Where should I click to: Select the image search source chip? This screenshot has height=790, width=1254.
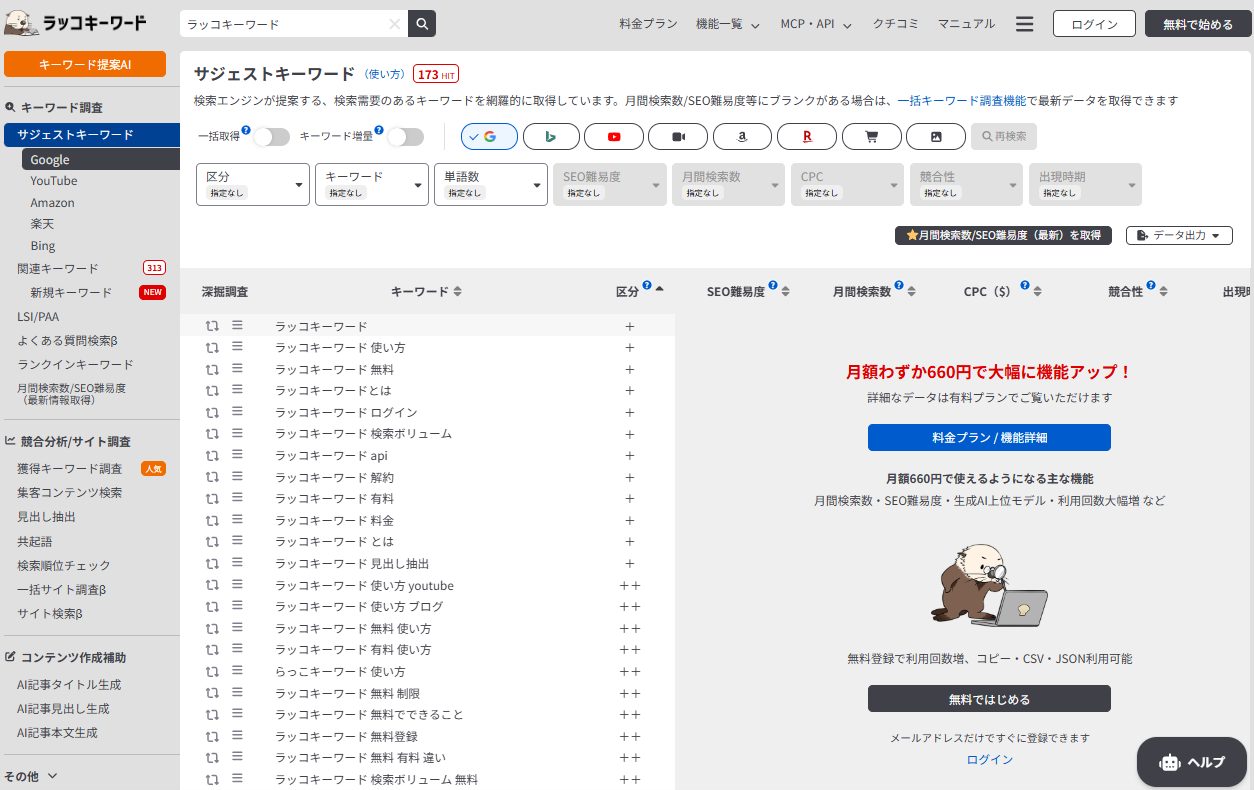936,136
